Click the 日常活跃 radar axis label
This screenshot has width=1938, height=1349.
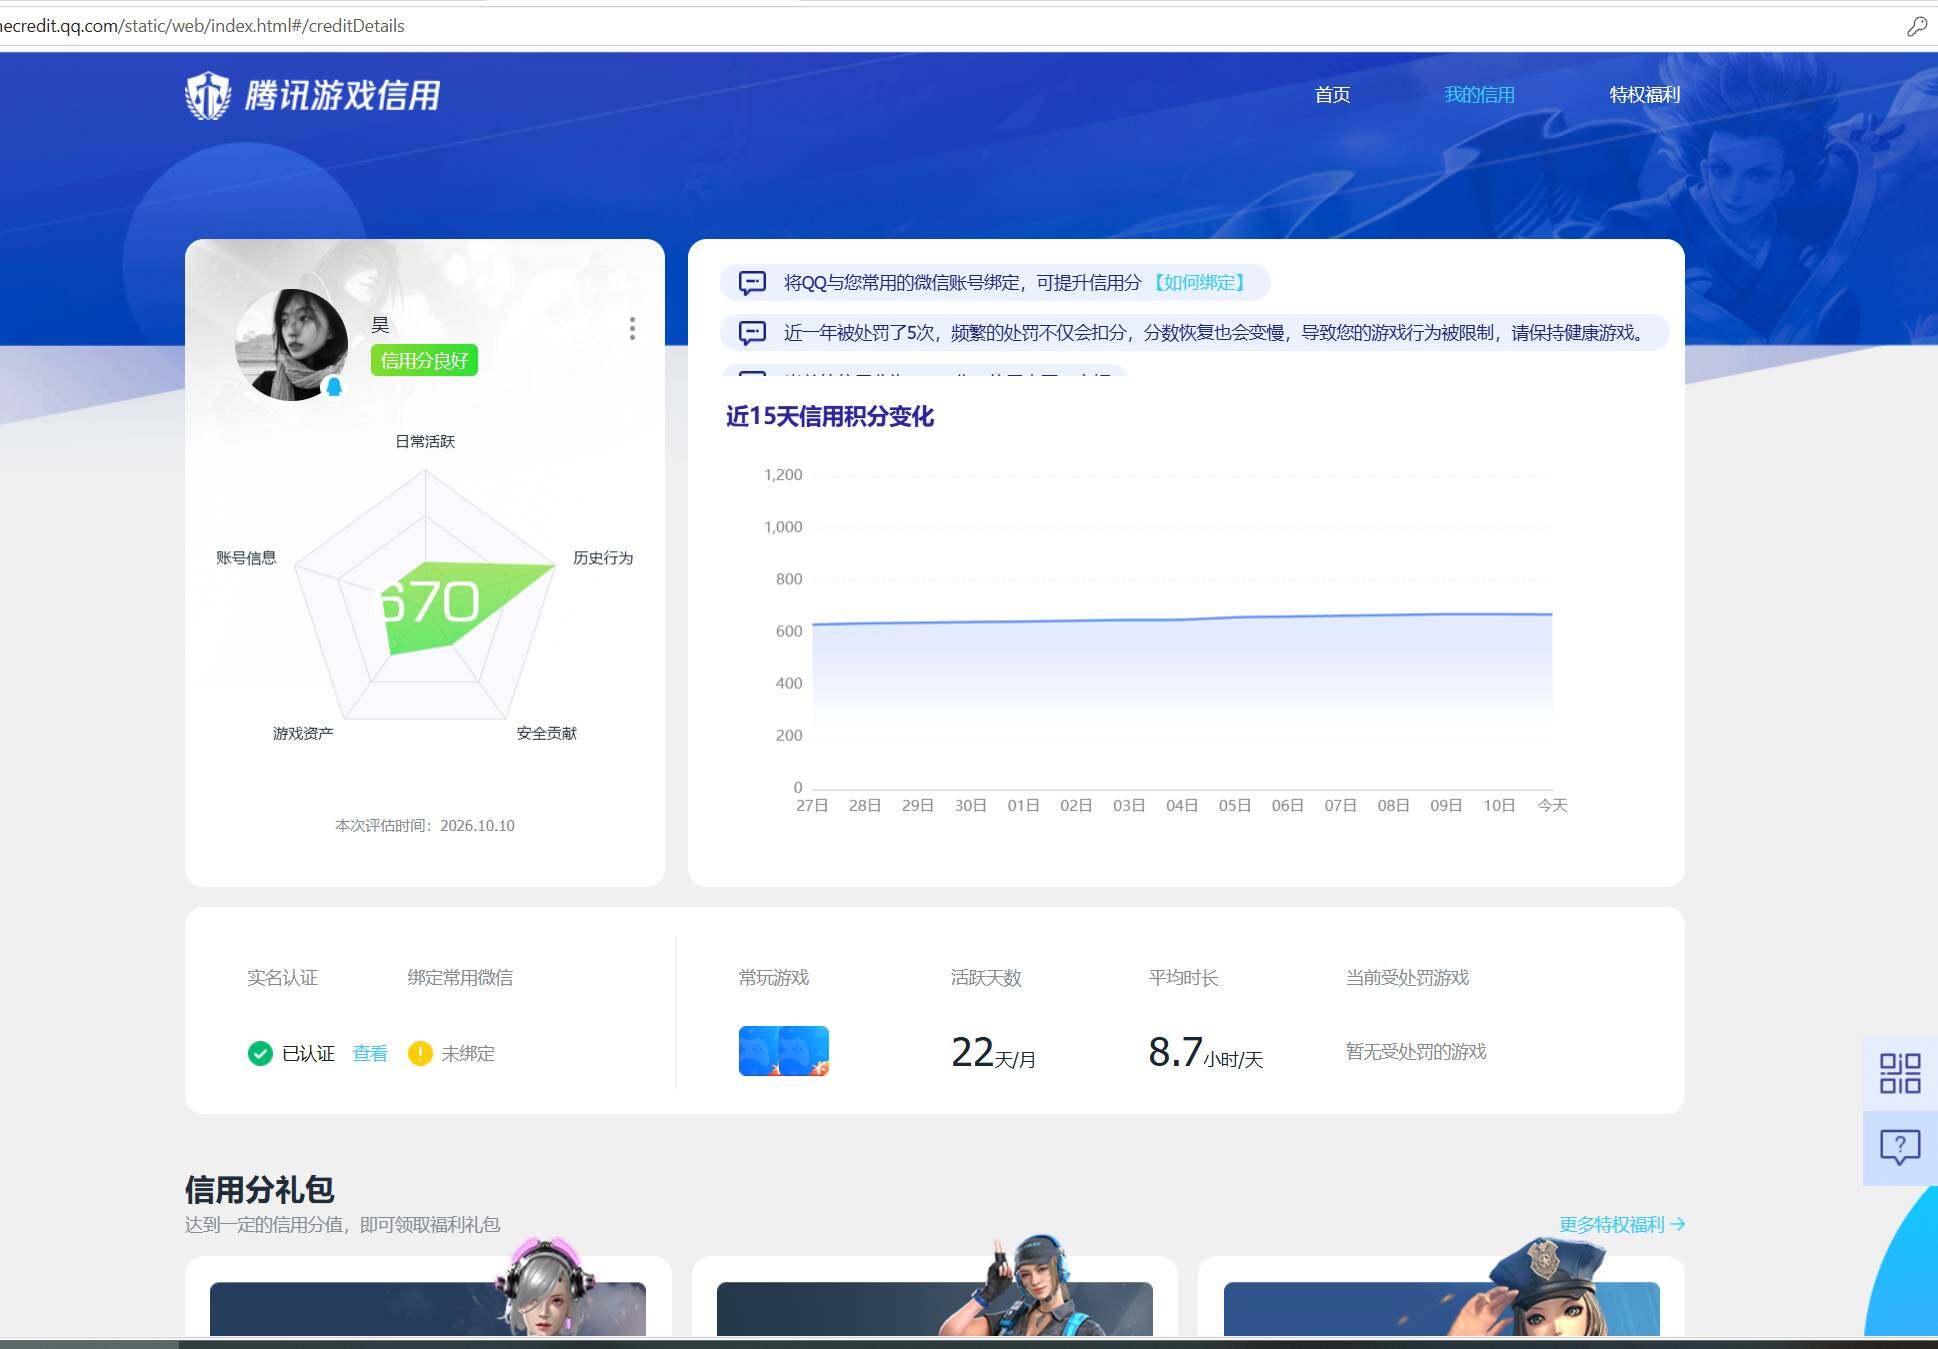tap(425, 442)
